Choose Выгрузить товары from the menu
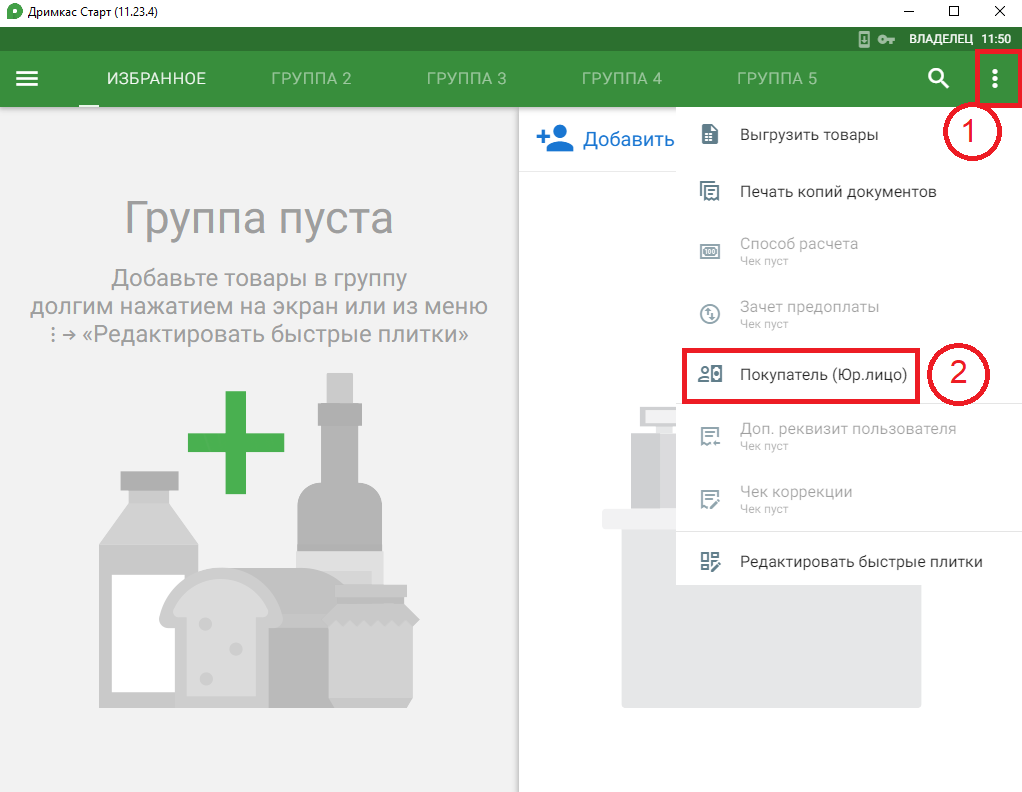 coord(809,135)
